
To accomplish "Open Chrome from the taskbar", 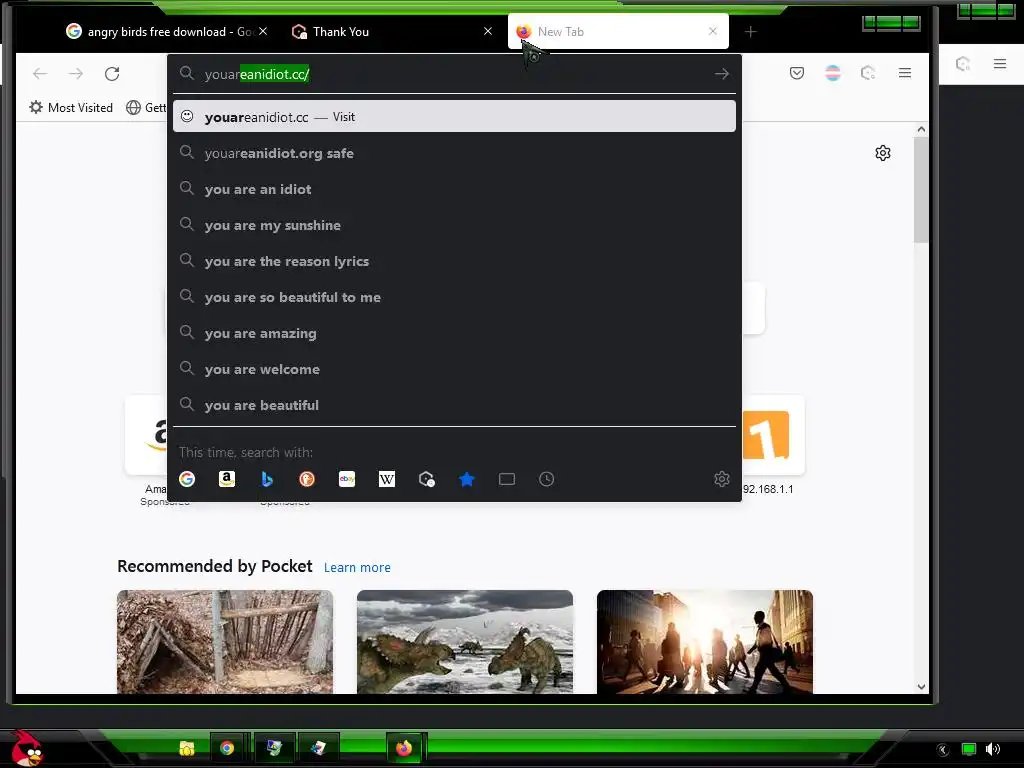I will click(x=227, y=748).
